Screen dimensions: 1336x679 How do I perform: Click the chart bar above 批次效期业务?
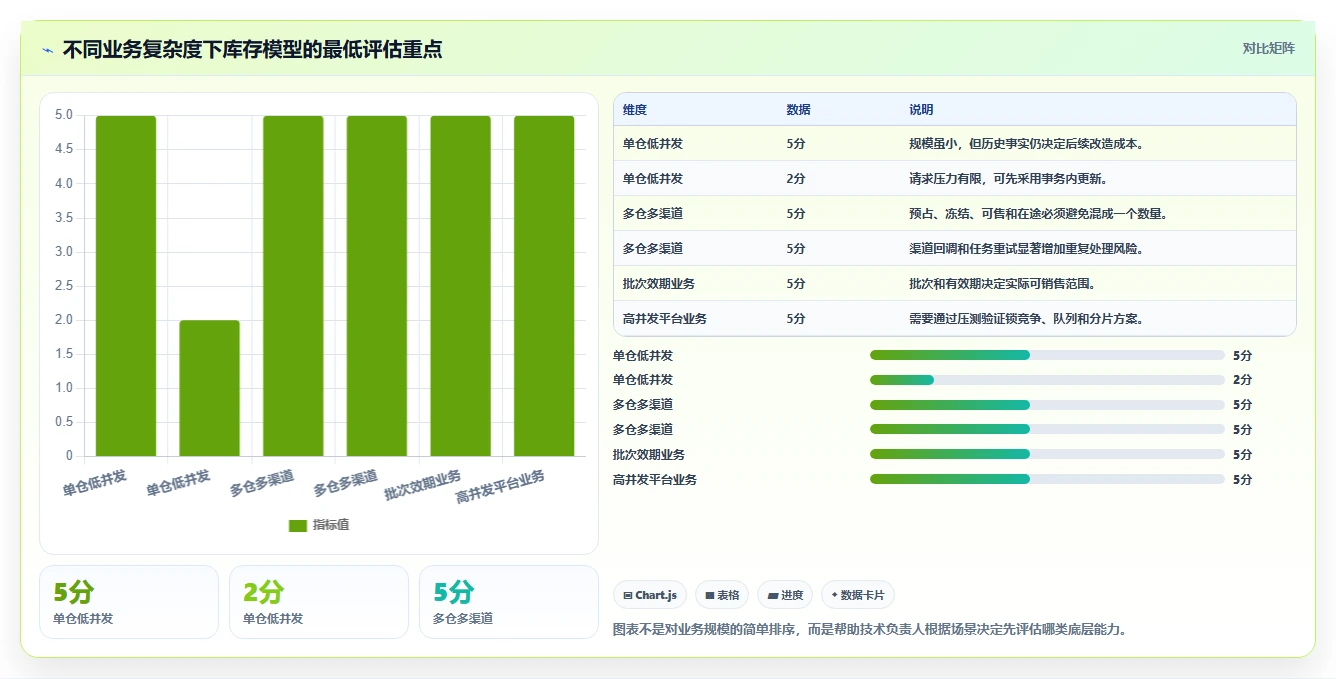[461, 286]
